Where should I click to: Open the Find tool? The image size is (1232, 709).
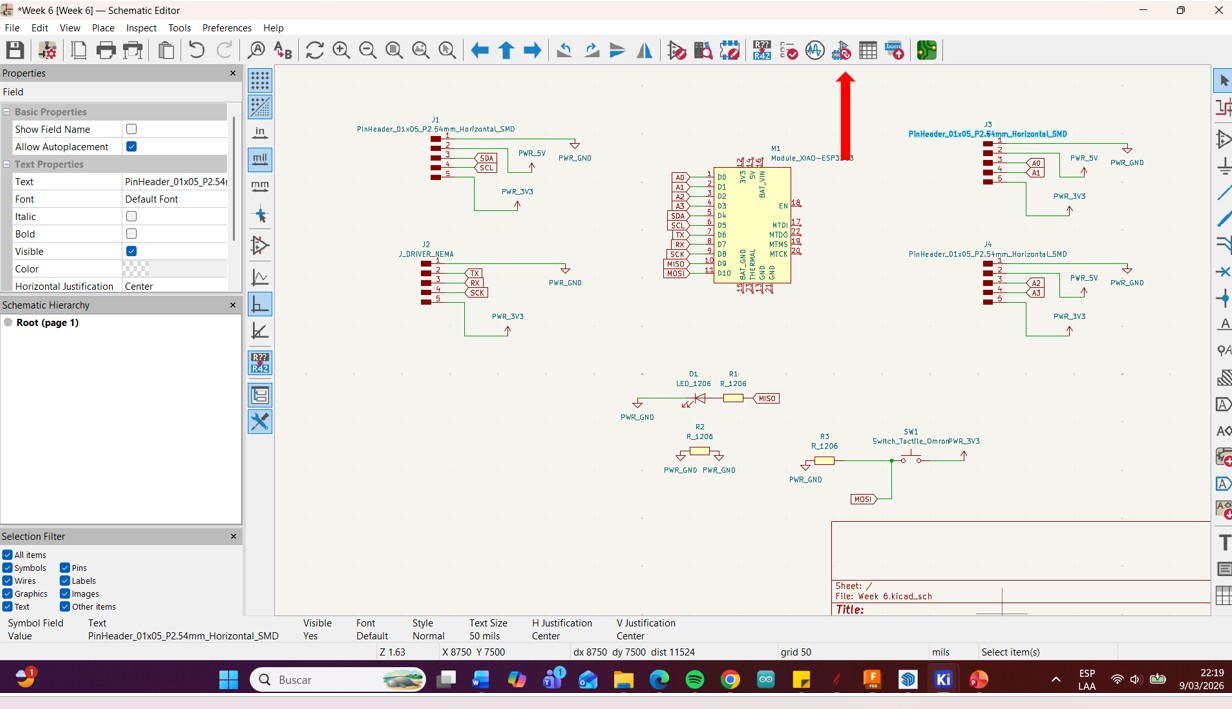(257, 50)
